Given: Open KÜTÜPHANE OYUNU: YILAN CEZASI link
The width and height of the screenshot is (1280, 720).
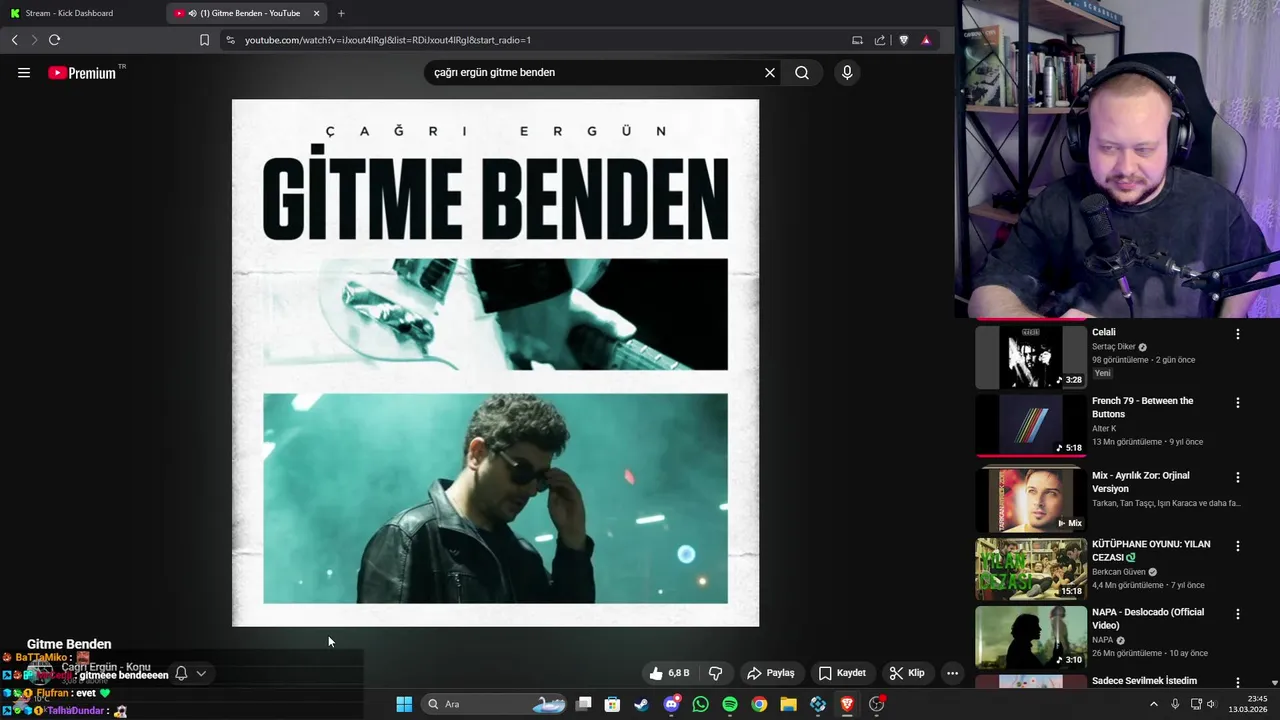Looking at the screenshot, I should click(1151, 550).
